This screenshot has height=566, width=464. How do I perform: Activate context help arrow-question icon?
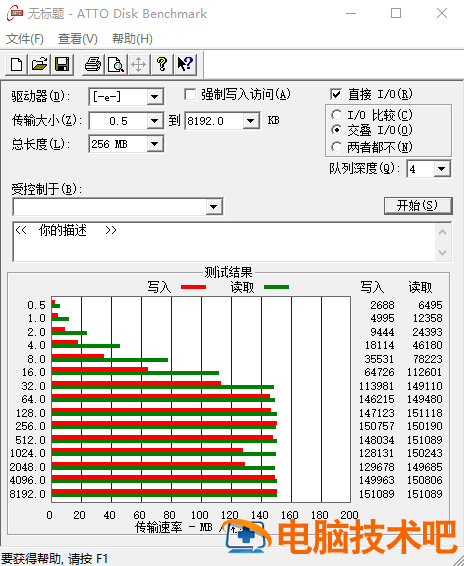coord(185,65)
